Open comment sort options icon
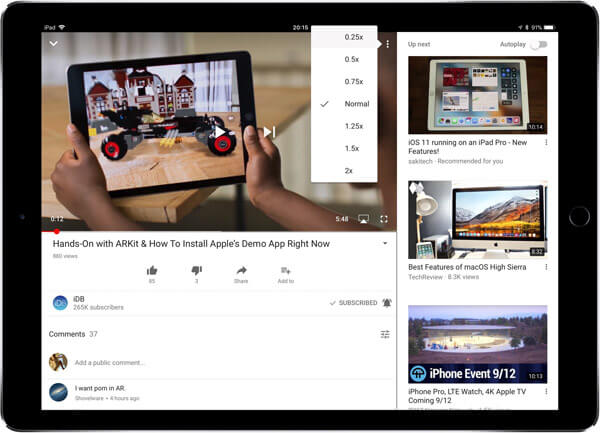 [385, 335]
